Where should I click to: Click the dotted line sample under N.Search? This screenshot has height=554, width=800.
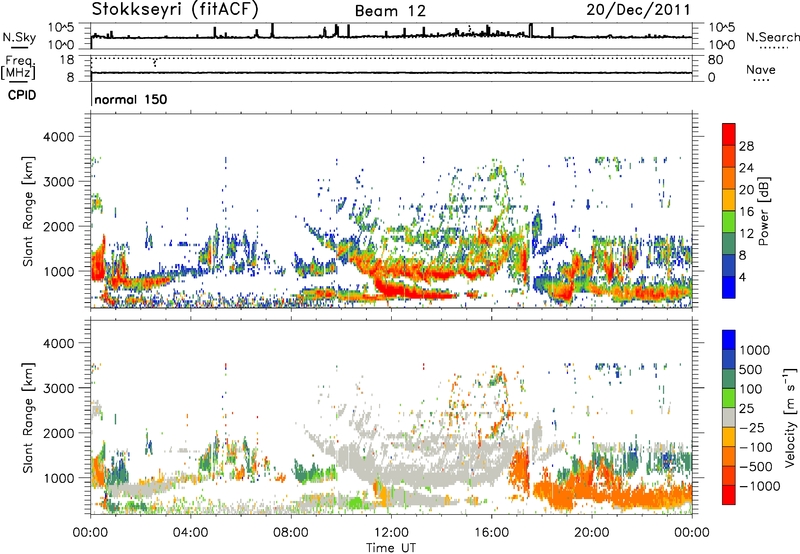point(774,48)
